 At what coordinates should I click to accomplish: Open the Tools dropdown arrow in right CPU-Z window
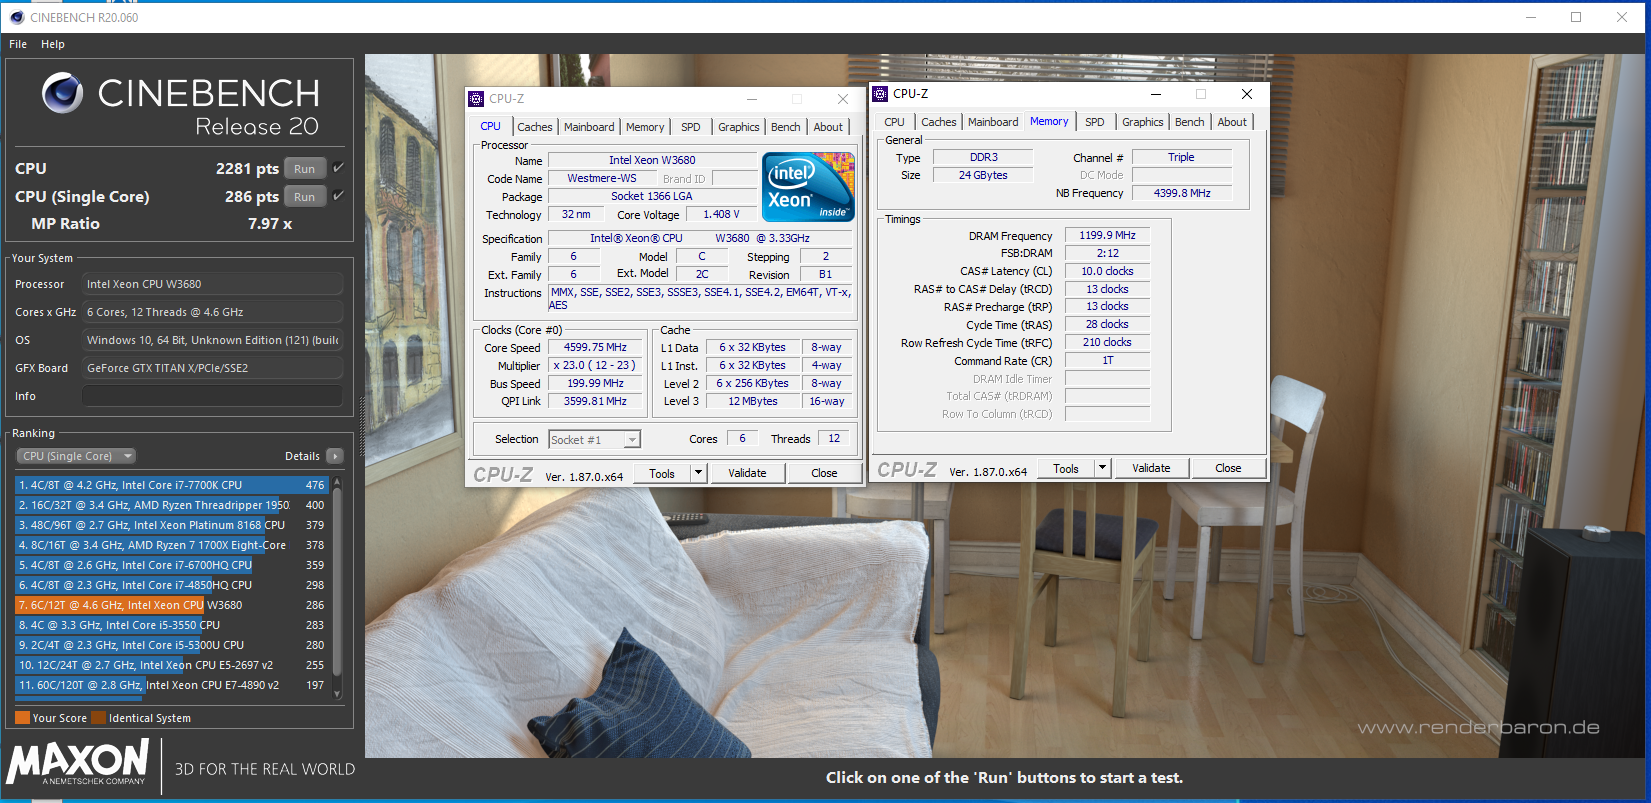[x=1102, y=468]
